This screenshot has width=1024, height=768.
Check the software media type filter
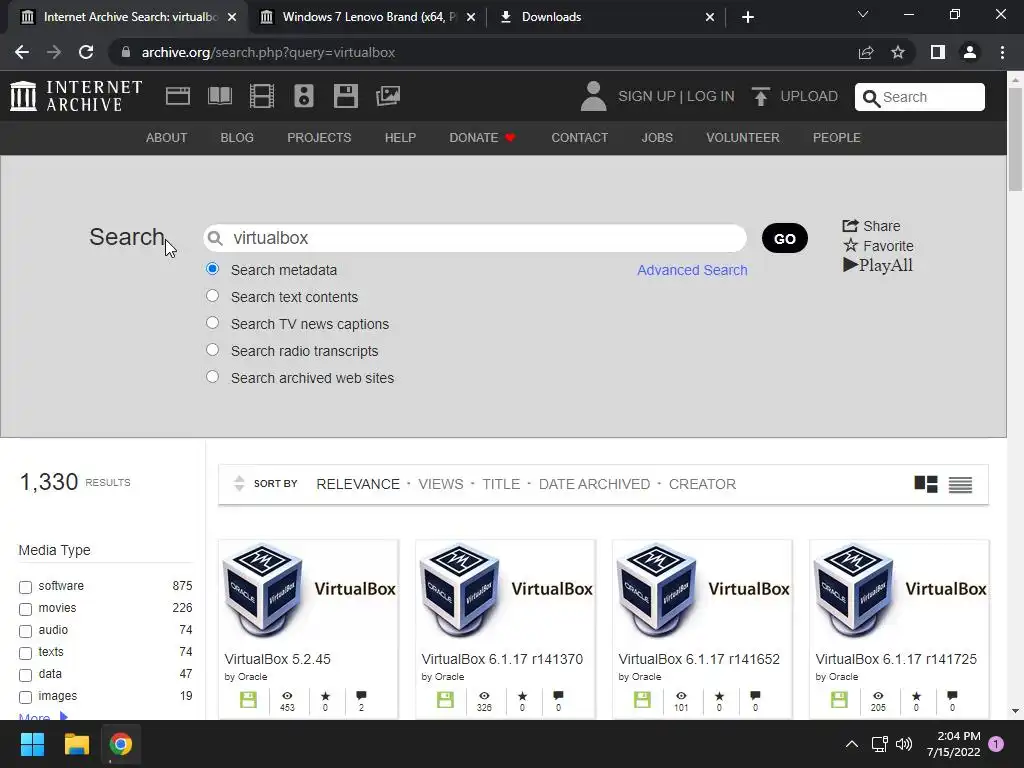coord(25,586)
